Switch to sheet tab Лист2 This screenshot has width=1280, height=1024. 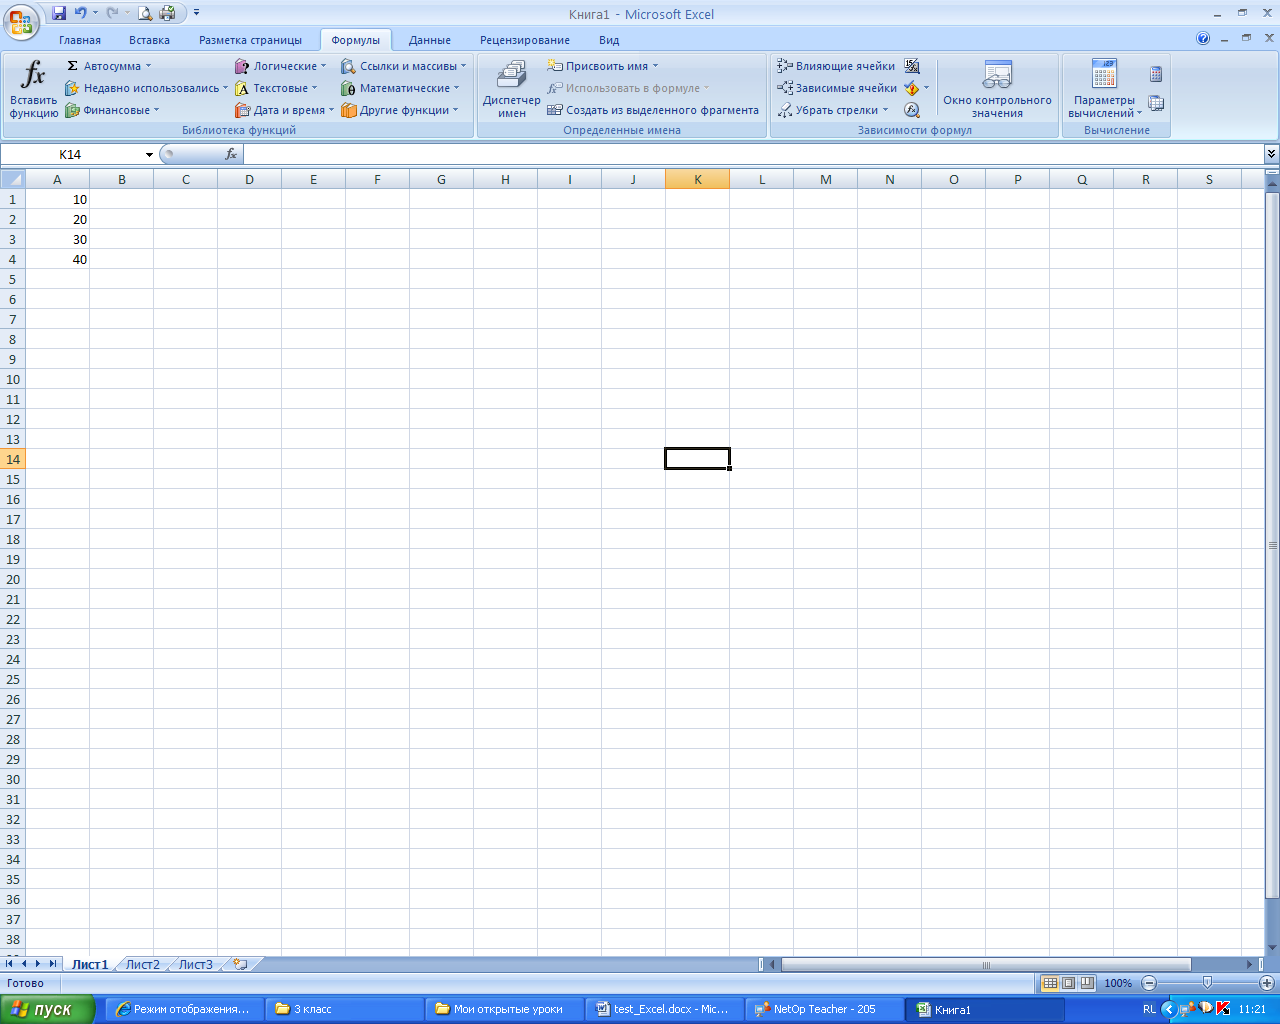tap(143, 965)
